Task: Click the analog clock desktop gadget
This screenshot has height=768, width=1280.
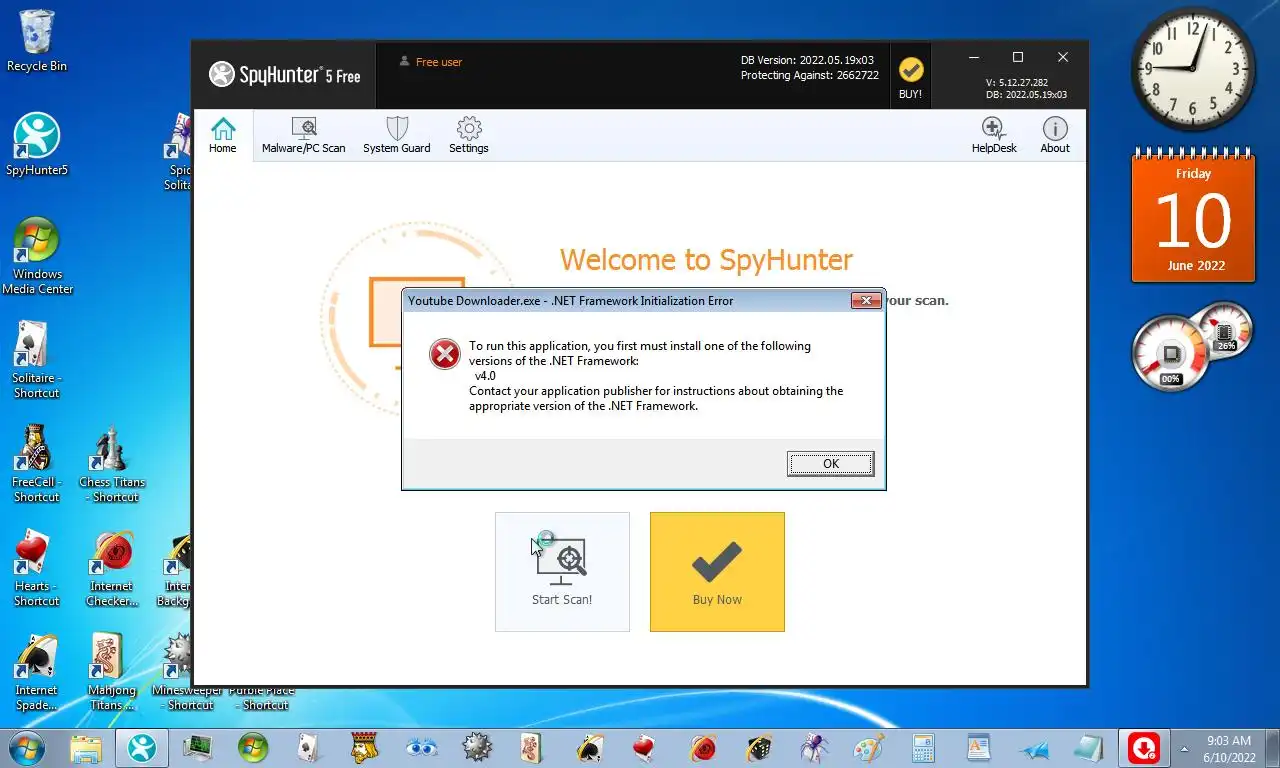Action: (1193, 69)
